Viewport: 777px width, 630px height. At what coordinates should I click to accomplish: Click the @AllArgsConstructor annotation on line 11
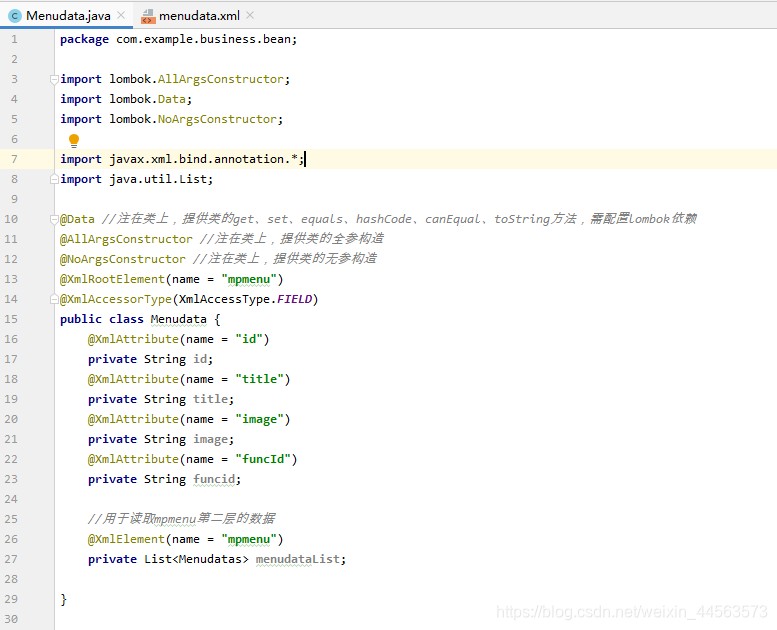click(x=126, y=239)
